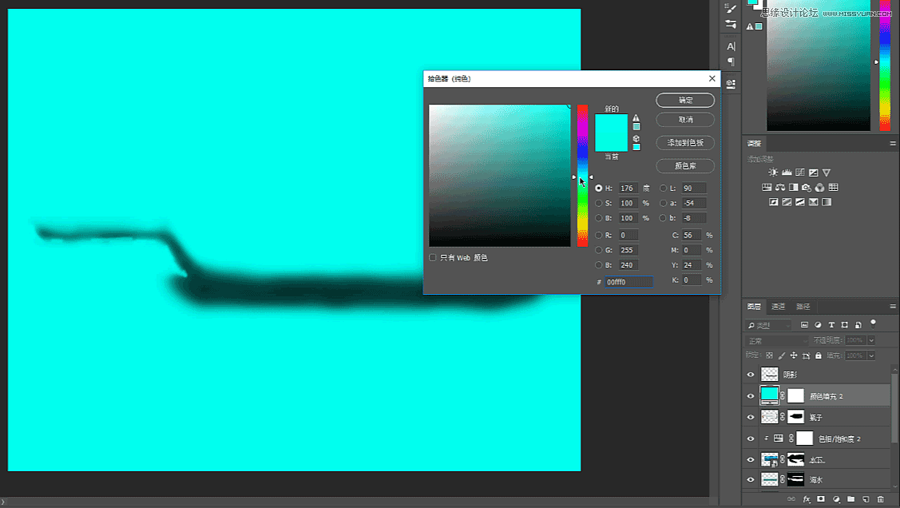
Task: Hide the 色相/饱和度 2 layer
Action: click(x=751, y=439)
